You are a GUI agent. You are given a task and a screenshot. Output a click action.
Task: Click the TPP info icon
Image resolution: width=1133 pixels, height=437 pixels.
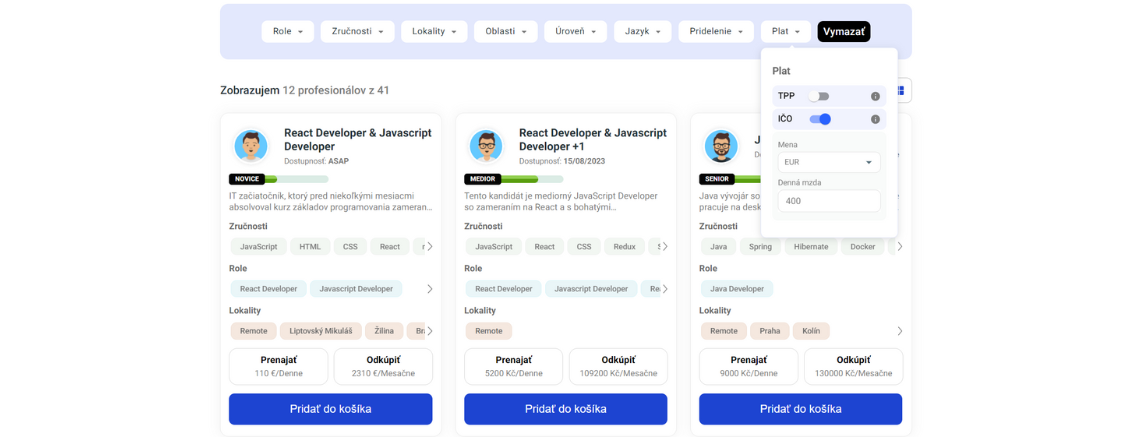pos(875,96)
